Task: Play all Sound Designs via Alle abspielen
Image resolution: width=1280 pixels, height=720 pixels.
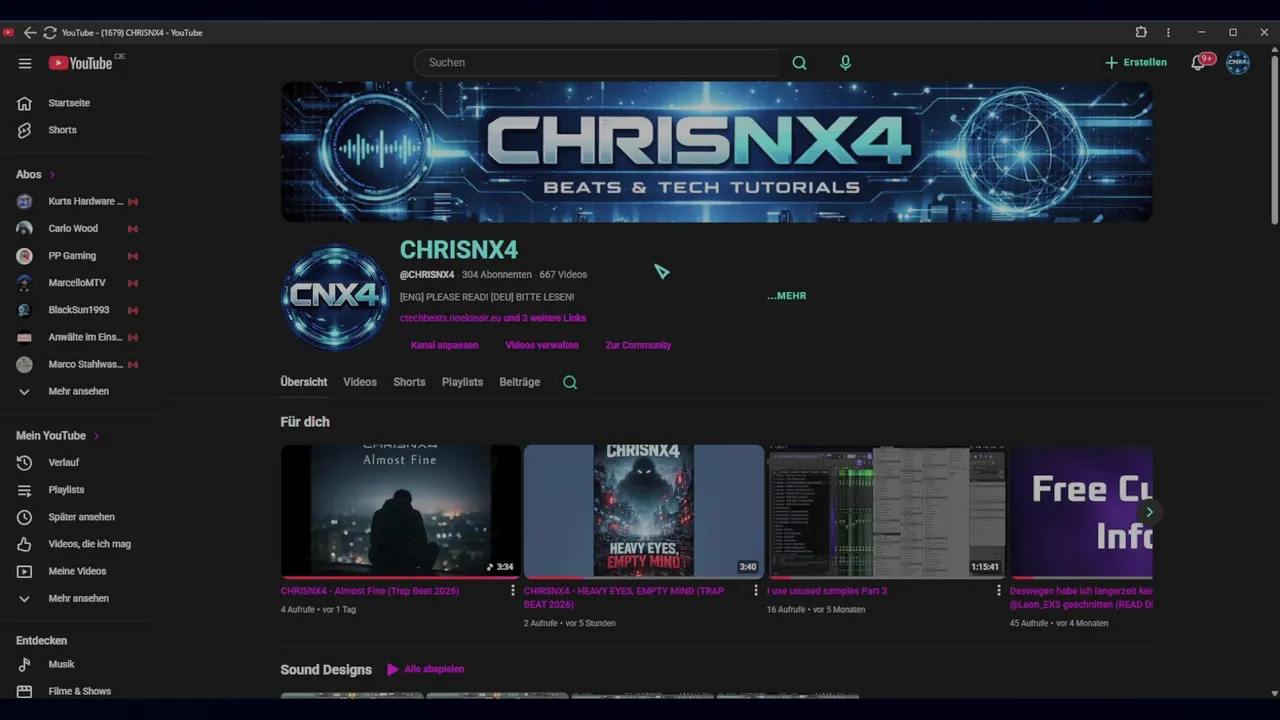Action: pos(425,669)
